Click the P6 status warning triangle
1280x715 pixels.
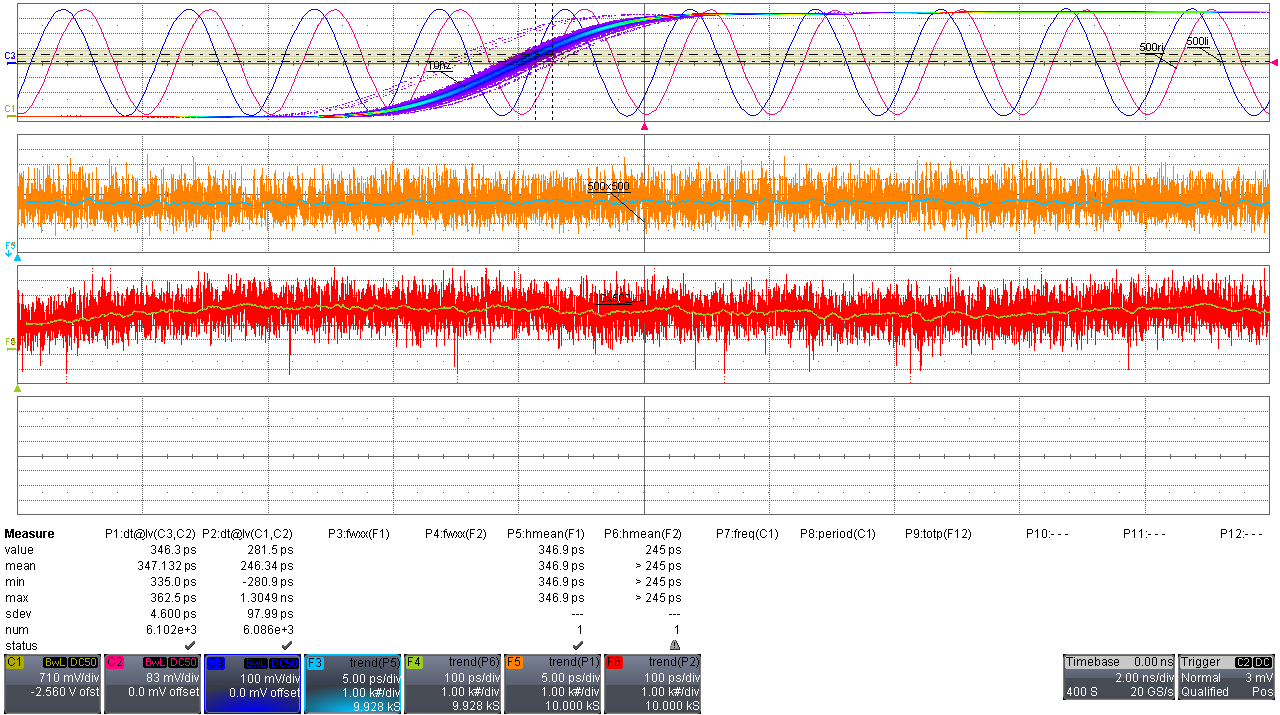(675, 645)
